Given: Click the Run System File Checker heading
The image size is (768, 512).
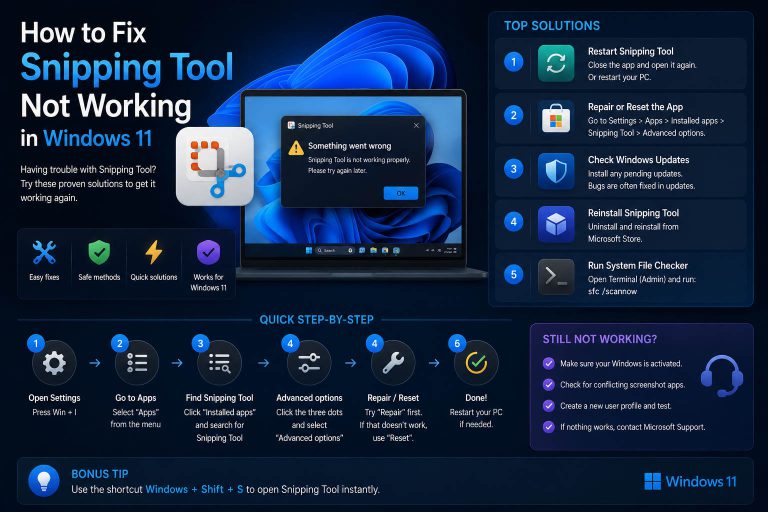Looking at the screenshot, I should (x=638, y=266).
